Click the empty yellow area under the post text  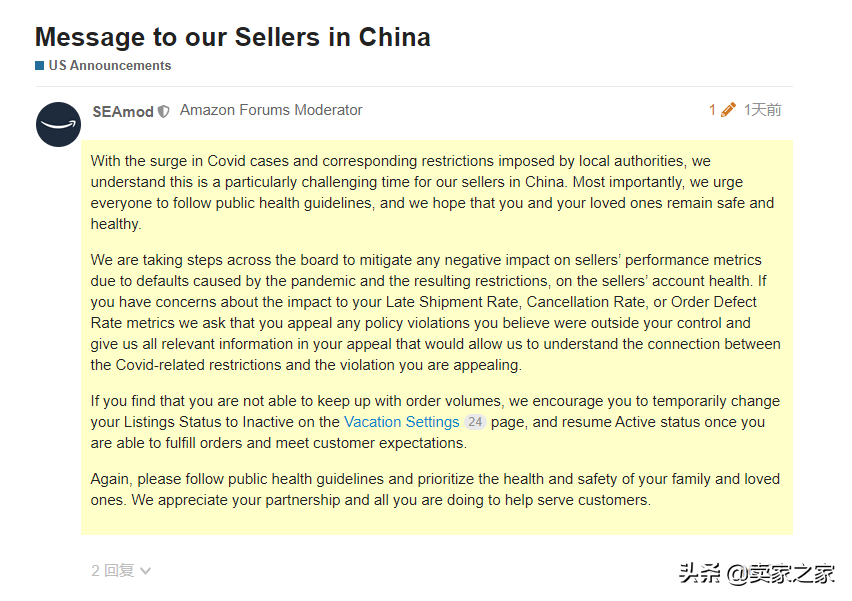[x=437, y=522]
